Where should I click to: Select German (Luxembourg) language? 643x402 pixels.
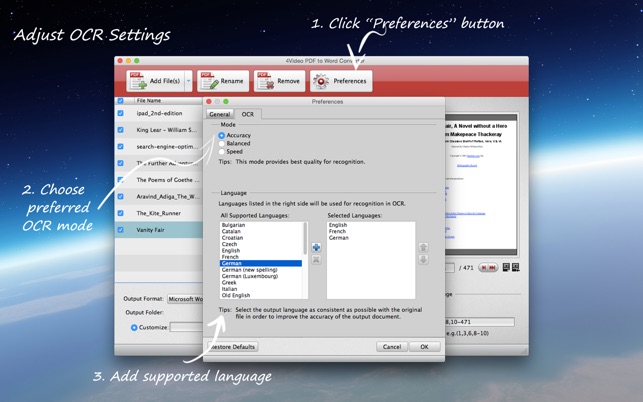pyautogui.click(x=250, y=276)
